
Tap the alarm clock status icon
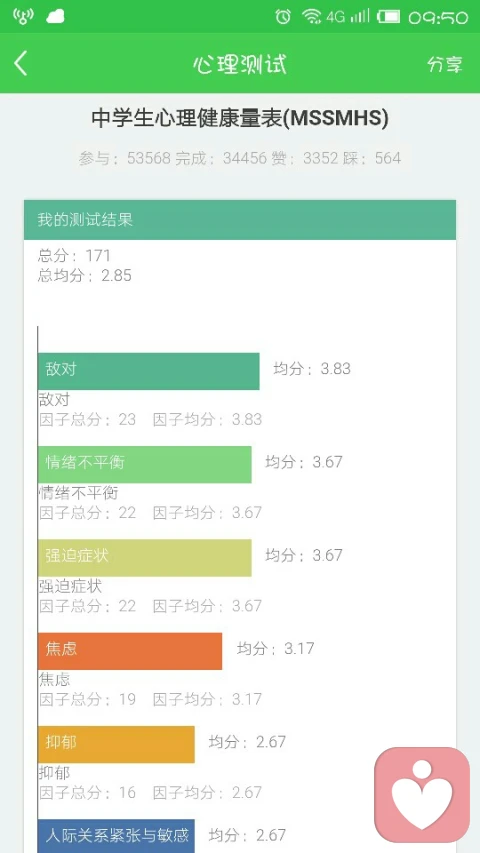tap(283, 16)
